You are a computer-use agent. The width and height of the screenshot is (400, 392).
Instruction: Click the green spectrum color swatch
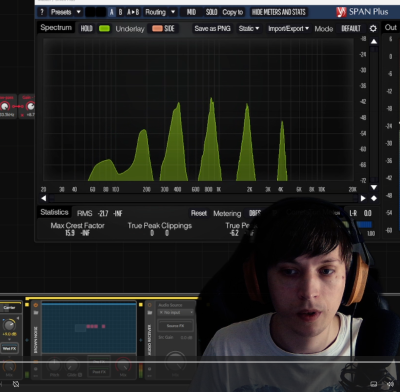pos(104,29)
